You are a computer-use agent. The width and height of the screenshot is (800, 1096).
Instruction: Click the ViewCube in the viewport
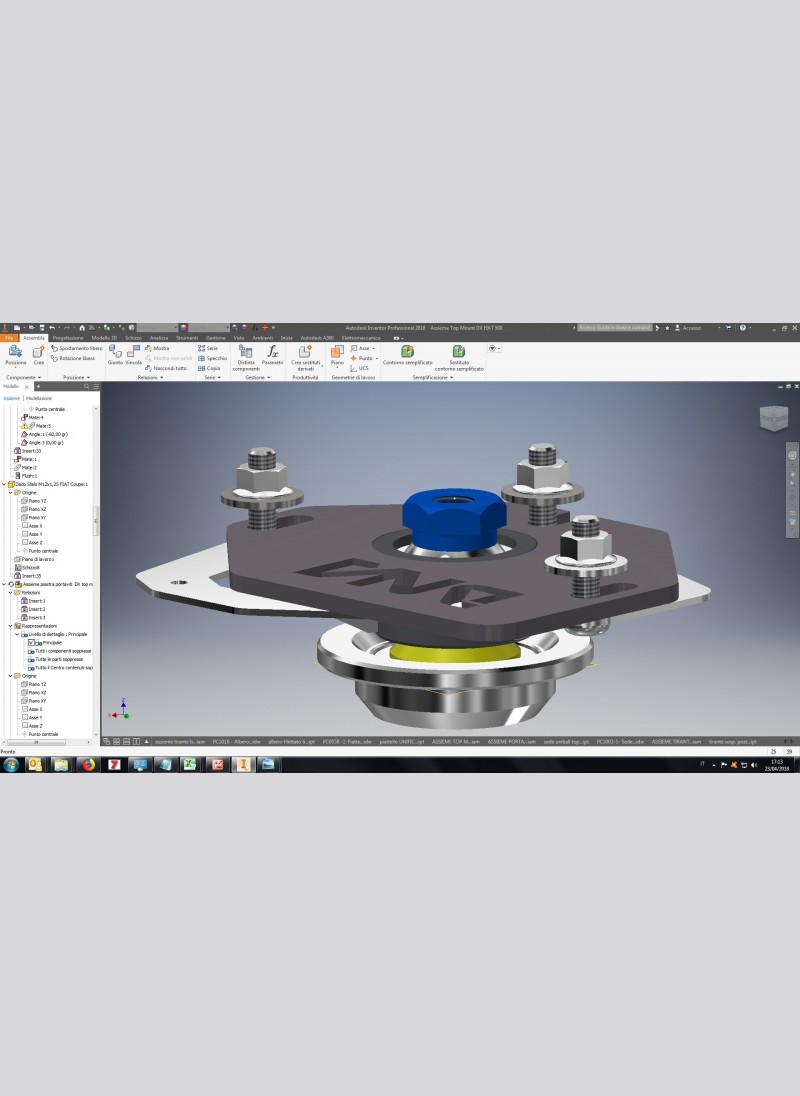coord(772,416)
